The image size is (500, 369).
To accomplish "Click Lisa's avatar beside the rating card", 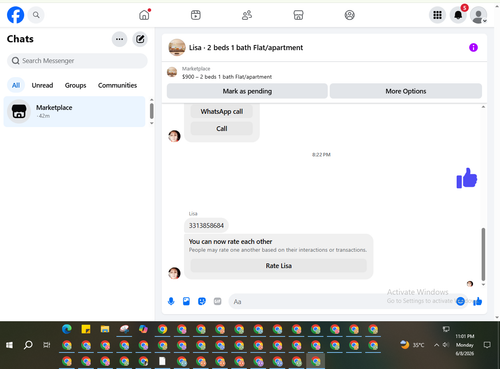I will (x=174, y=273).
